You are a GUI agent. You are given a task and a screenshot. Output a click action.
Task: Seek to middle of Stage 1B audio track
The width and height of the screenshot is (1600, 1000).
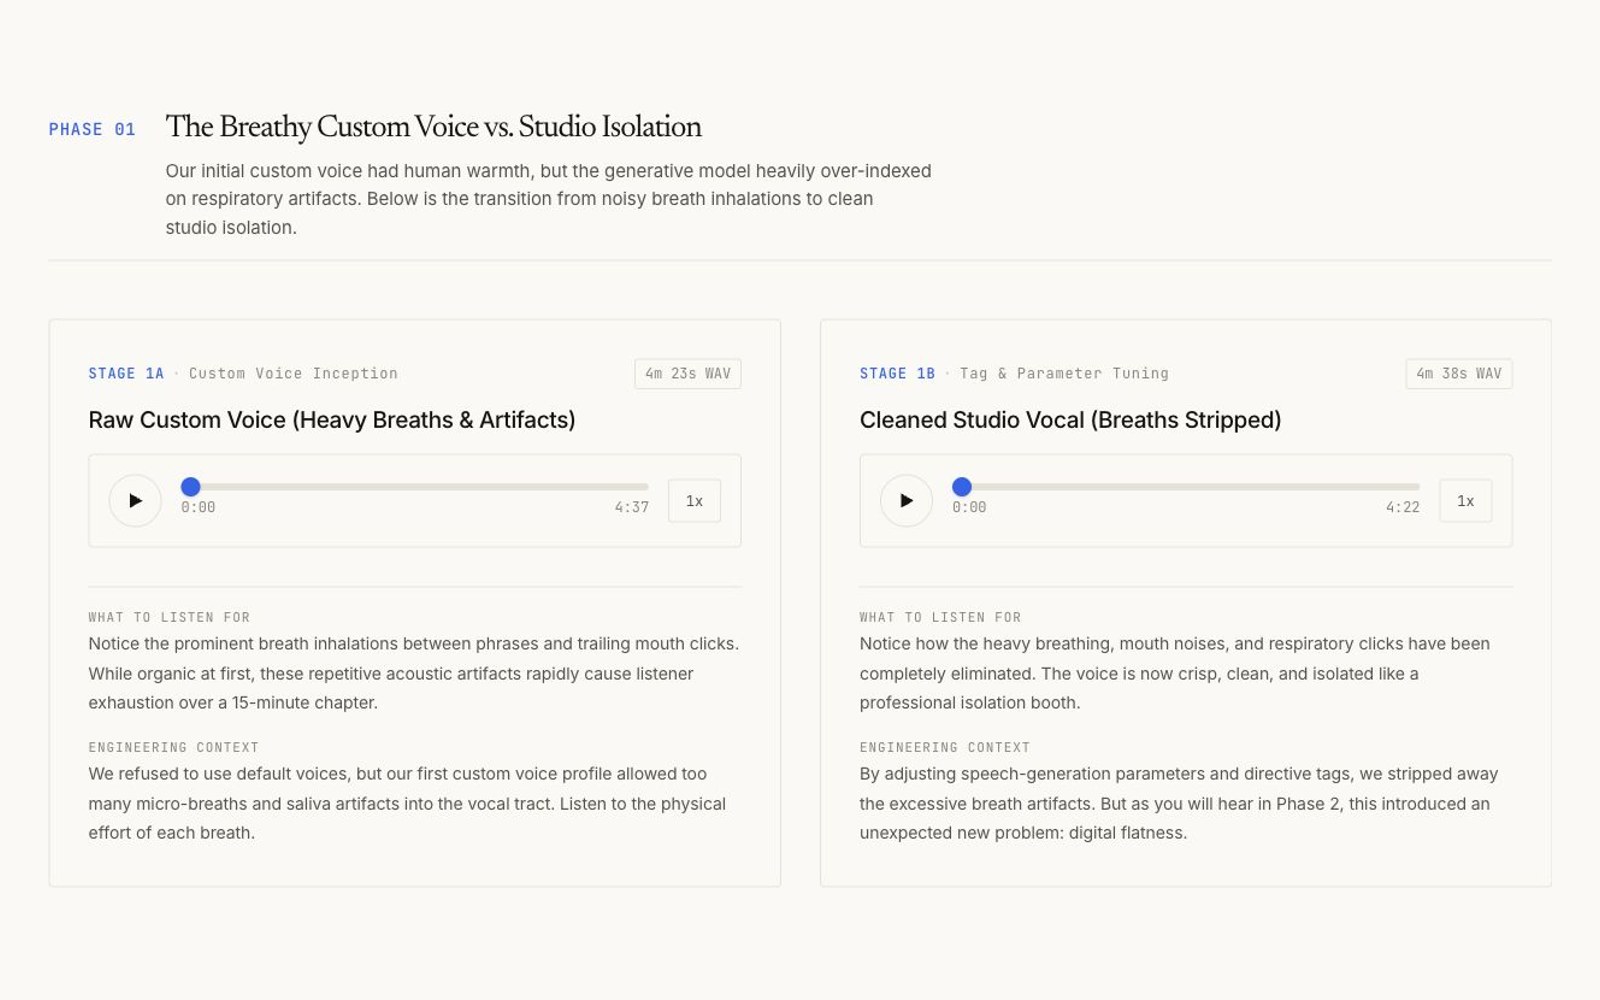(x=1186, y=487)
